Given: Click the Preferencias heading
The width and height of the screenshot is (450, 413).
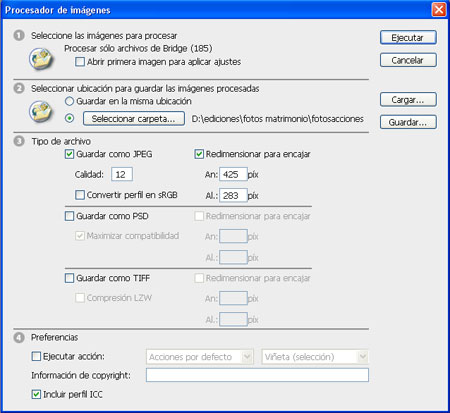Looking at the screenshot, I should pyautogui.click(x=54, y=337).
